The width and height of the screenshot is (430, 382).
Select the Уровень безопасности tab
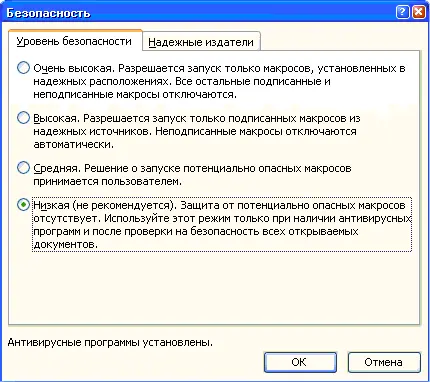(75, 41)
